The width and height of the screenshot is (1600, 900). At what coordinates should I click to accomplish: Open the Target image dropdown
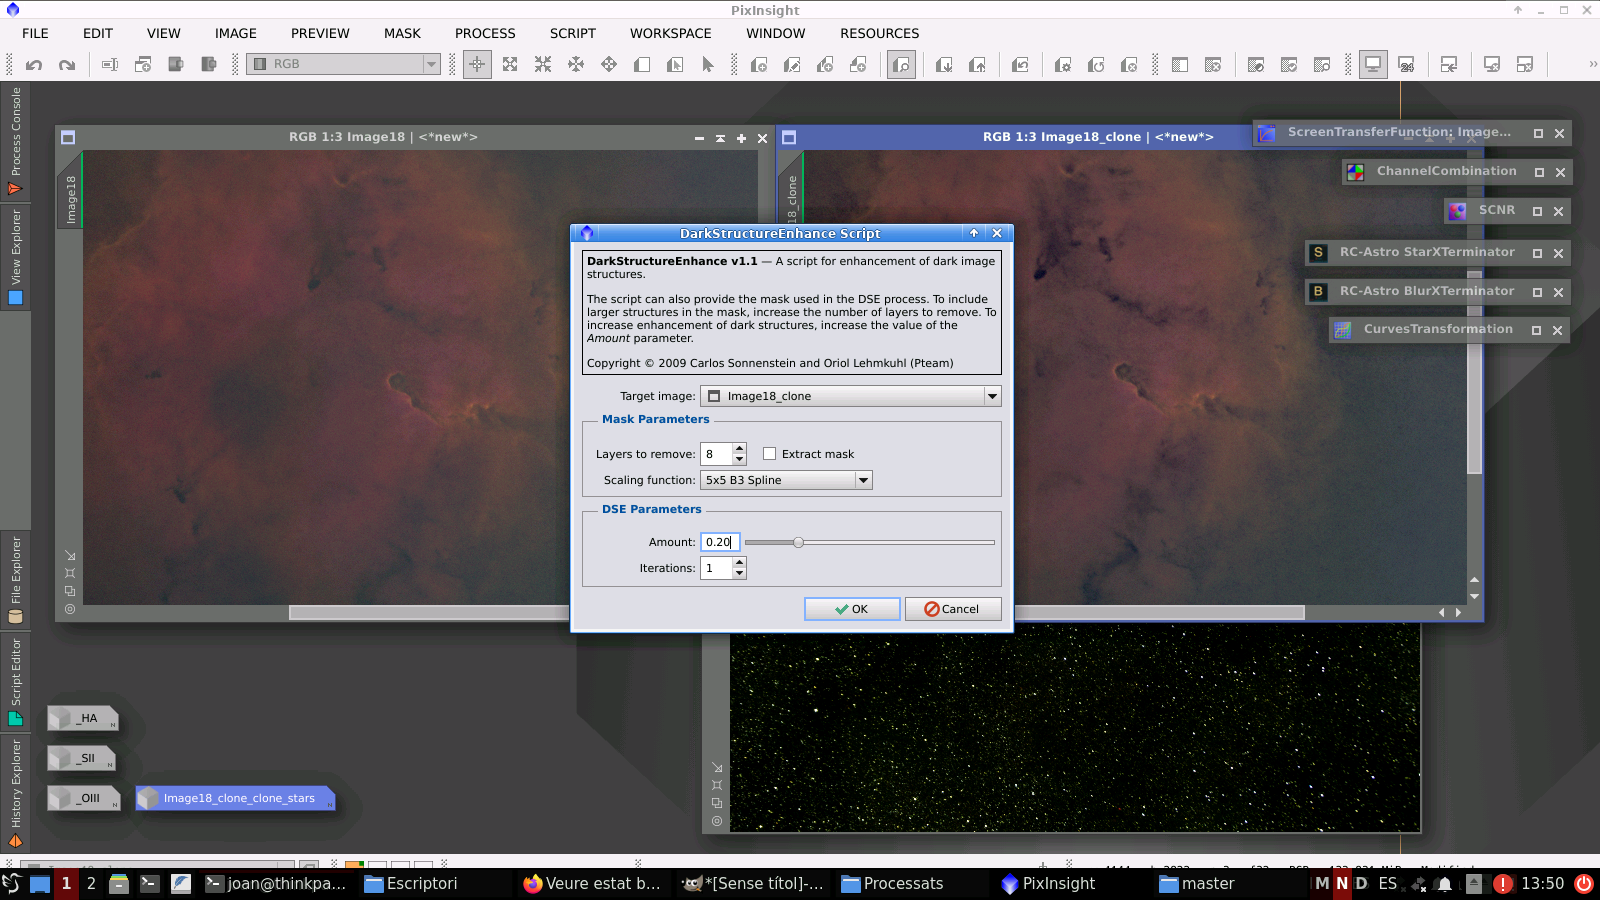click(991, 395)
